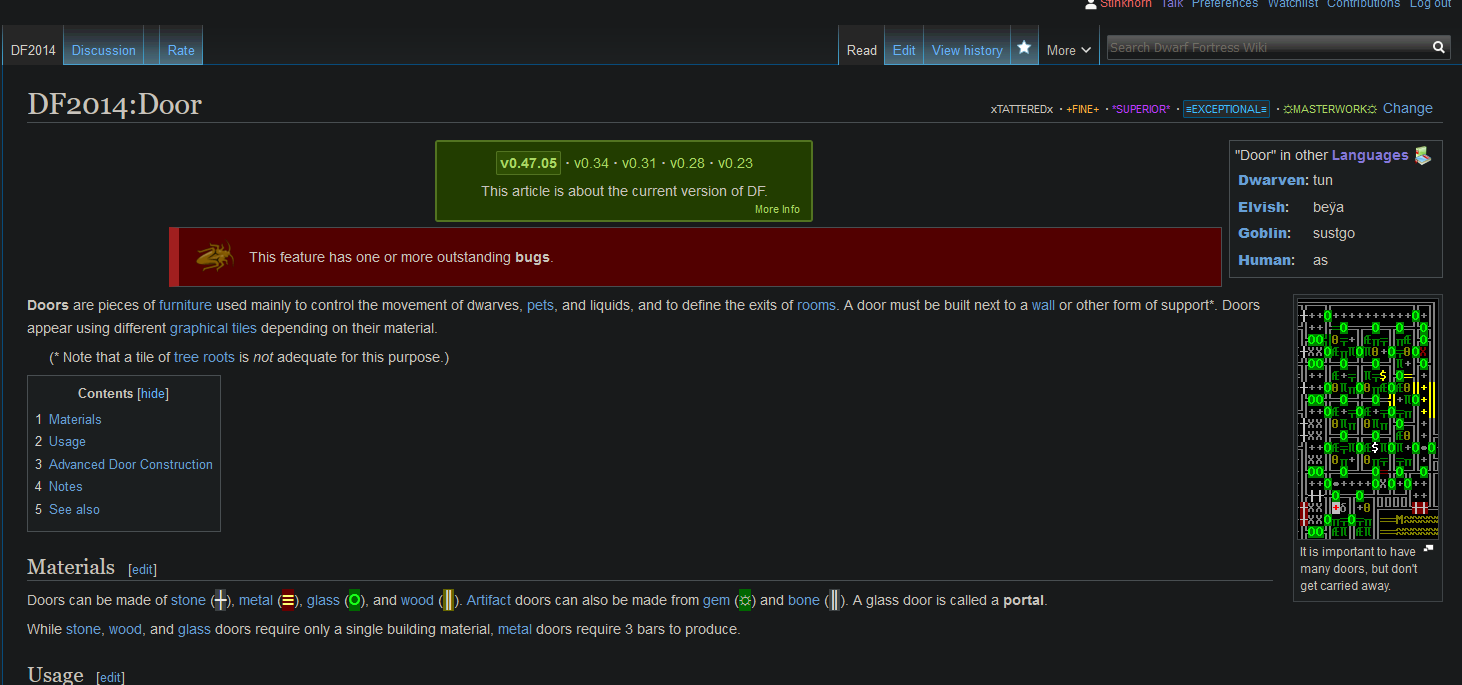Click the user profile icon
The width and height of the screenshot is (1462, 685).
tap(1091, 4)
